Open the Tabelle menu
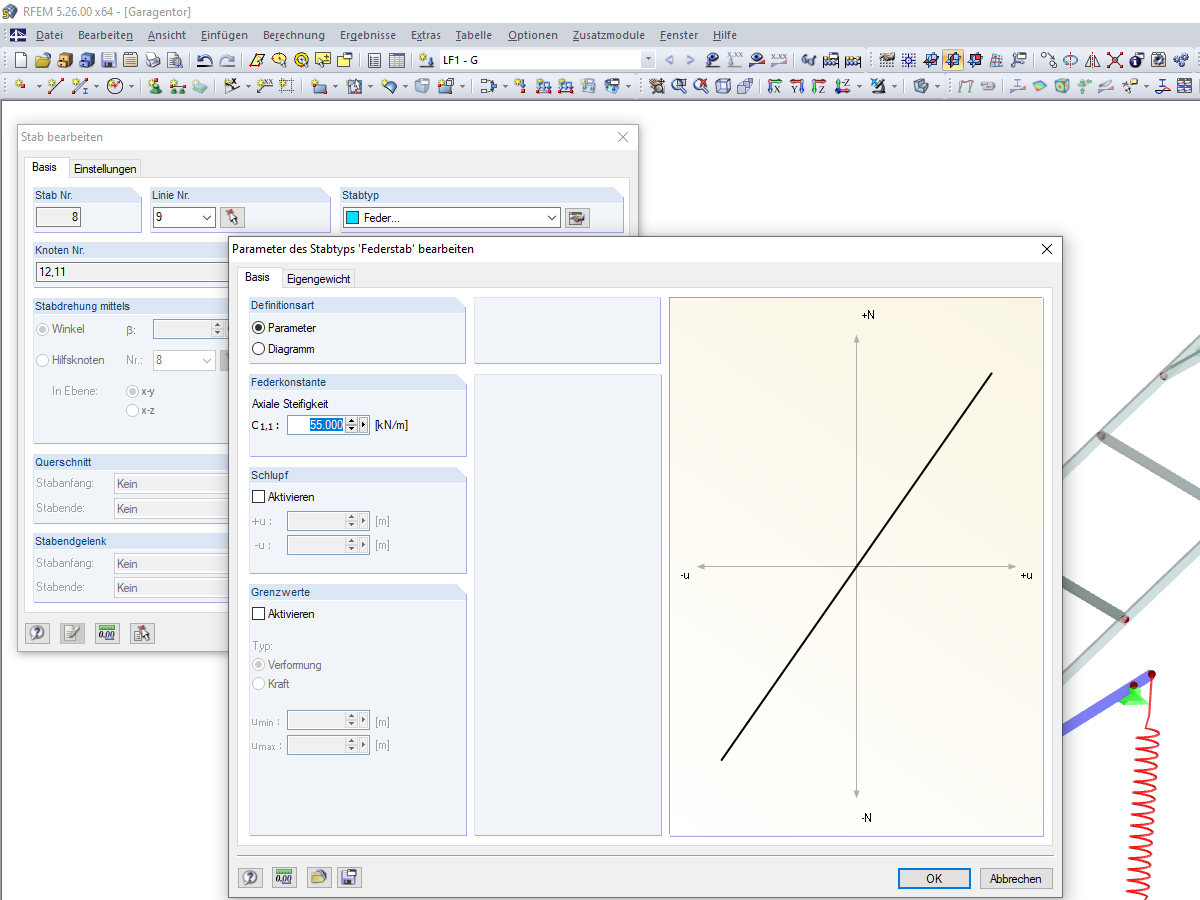 [474, 35]
